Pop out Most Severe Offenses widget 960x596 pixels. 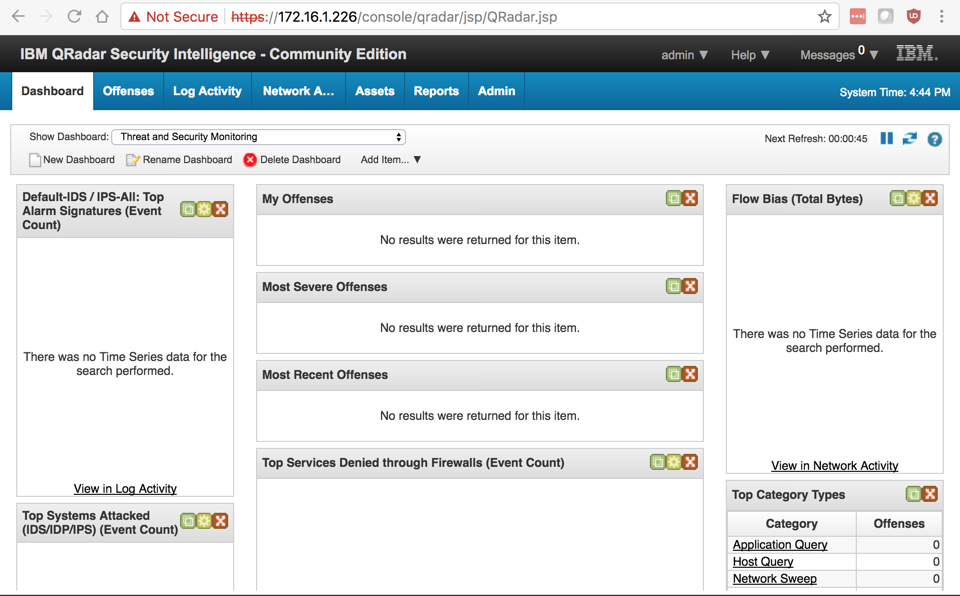(x=673, y=286)
